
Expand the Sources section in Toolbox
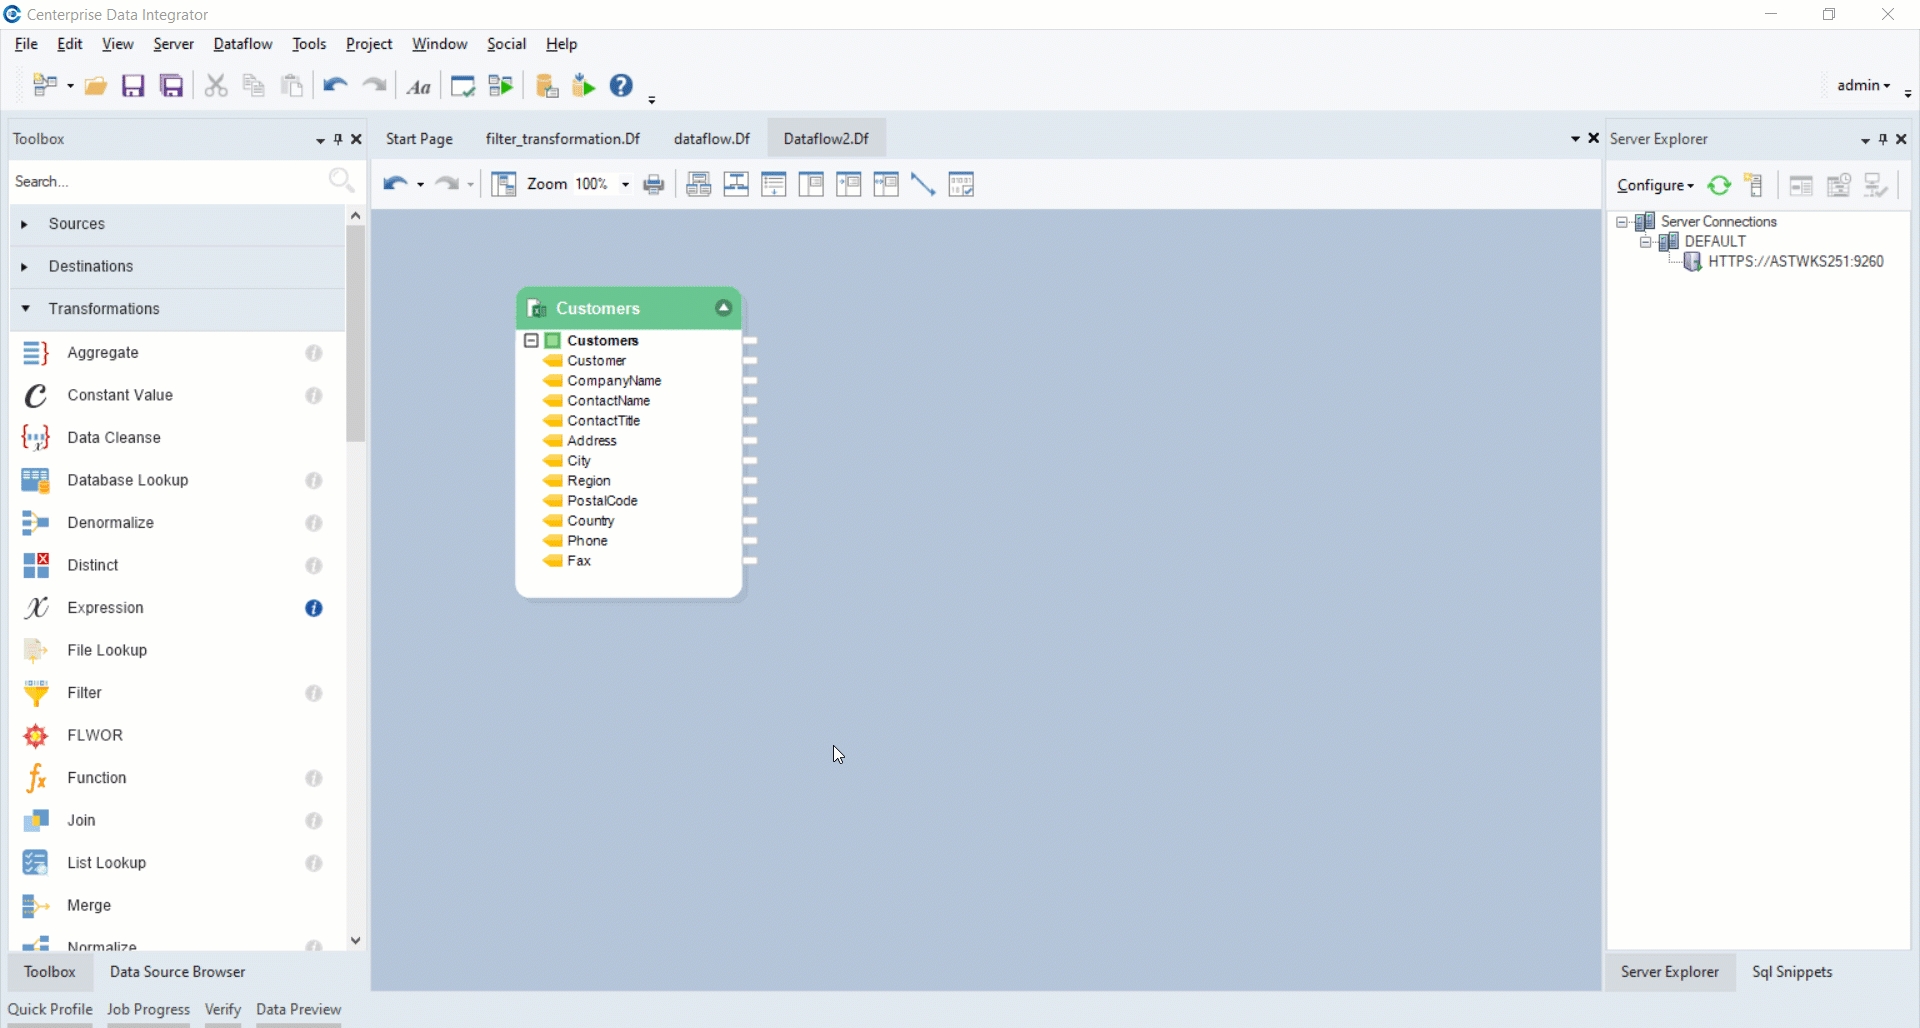point(25,225)
